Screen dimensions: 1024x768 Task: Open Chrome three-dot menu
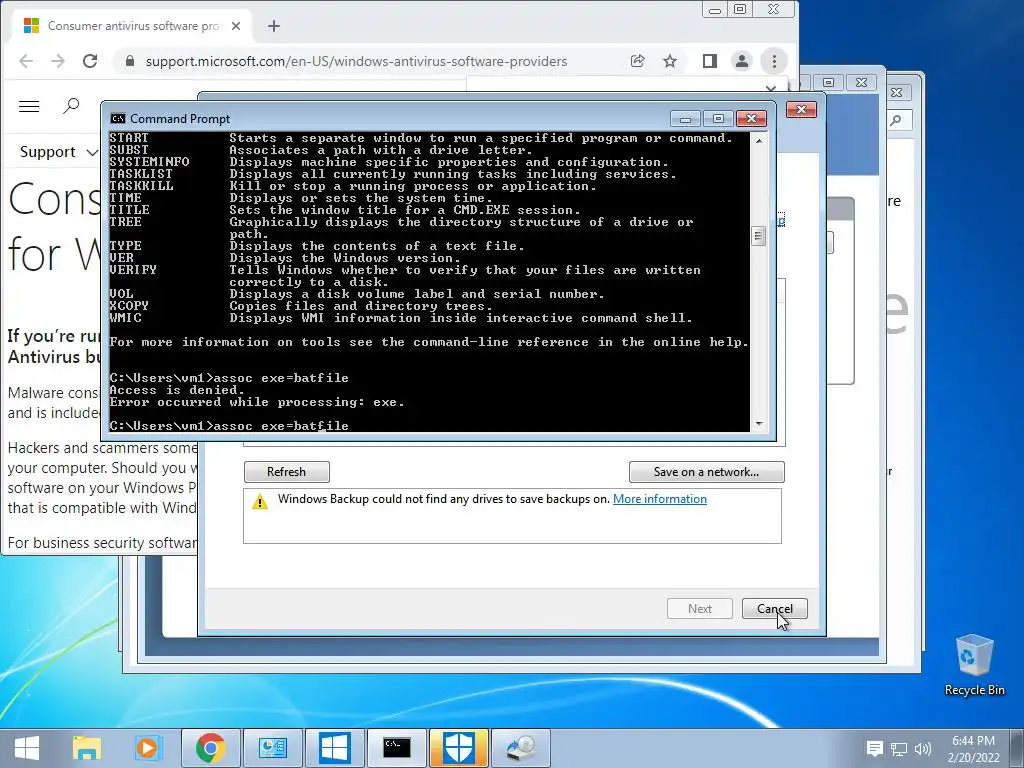[775, 61]
